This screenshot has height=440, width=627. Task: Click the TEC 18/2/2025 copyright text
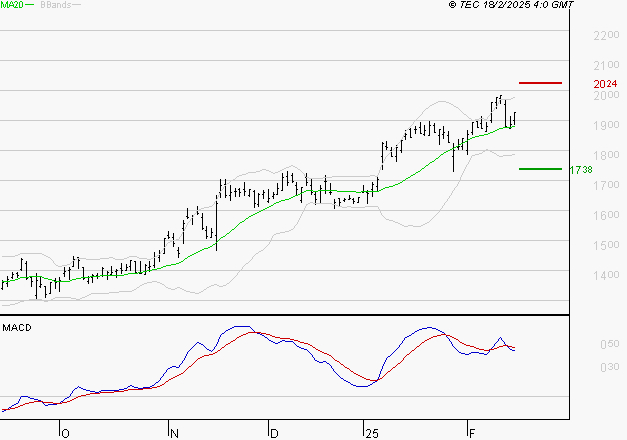511,4
